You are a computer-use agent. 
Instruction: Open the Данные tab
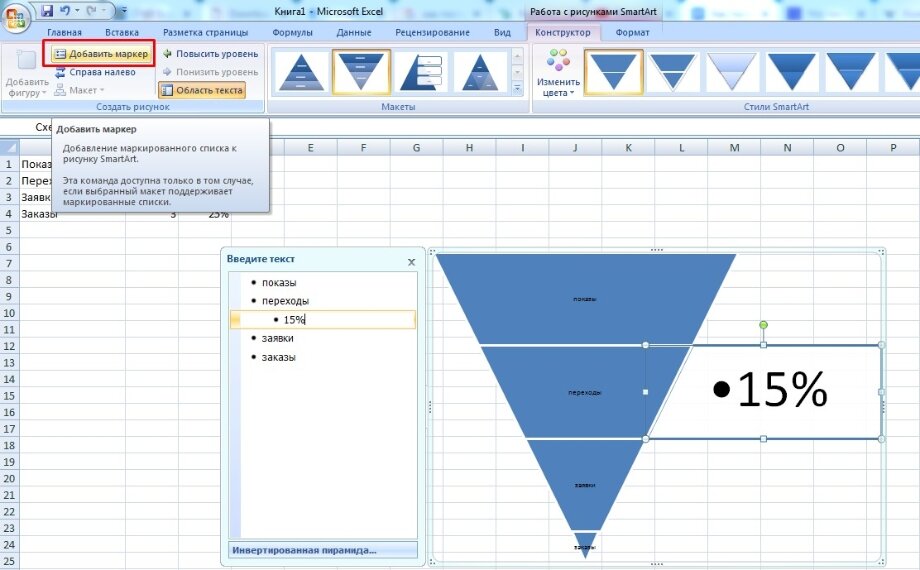tap(354, 32)
